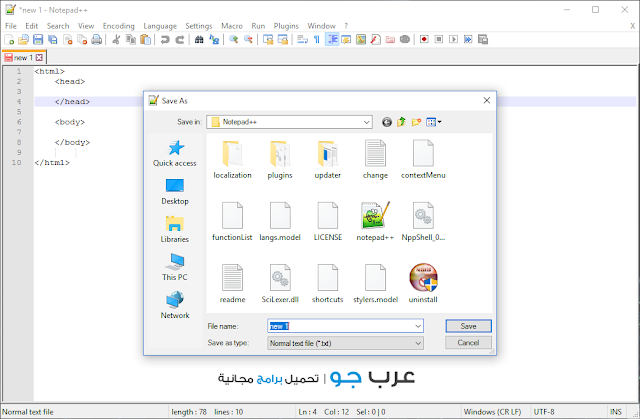Click the Print toolbar icon
The image size is (640, 419).
pos(97,40)
